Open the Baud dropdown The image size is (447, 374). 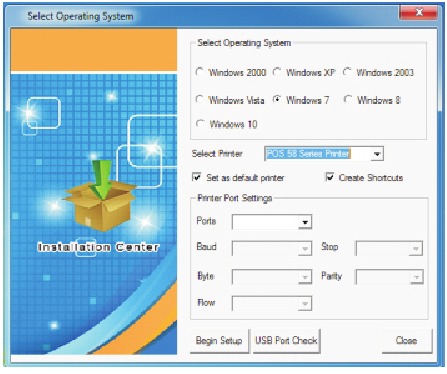click(x=305, y=248)
